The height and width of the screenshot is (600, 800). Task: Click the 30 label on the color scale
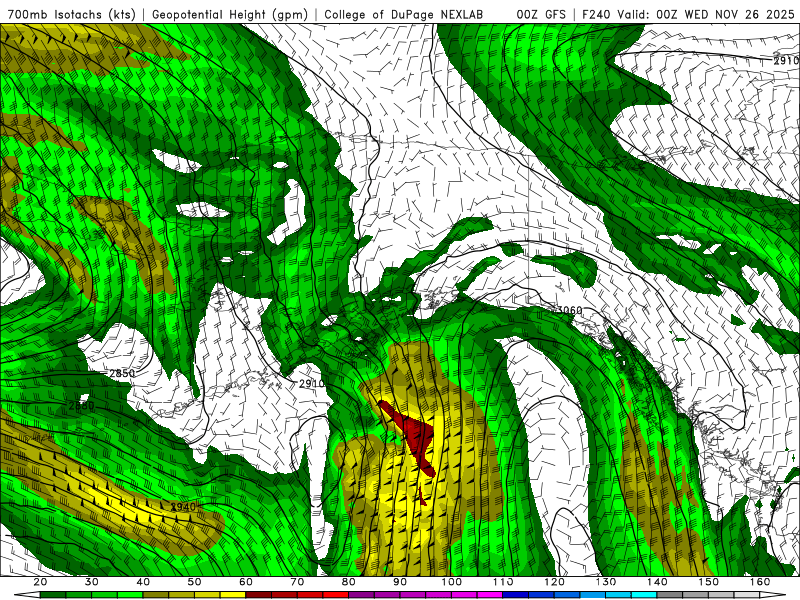pos(92,582)
